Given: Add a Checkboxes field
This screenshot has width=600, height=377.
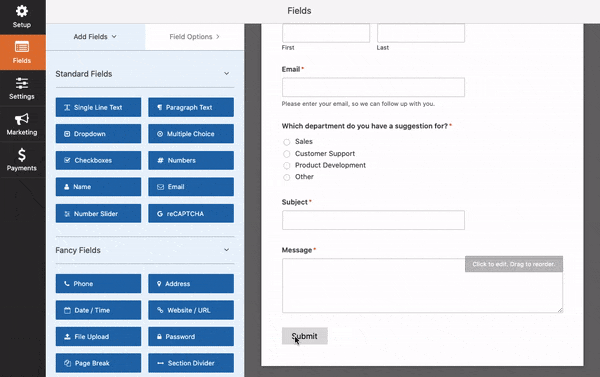Looking at the screenshot, I should click(x=98, y=160).
